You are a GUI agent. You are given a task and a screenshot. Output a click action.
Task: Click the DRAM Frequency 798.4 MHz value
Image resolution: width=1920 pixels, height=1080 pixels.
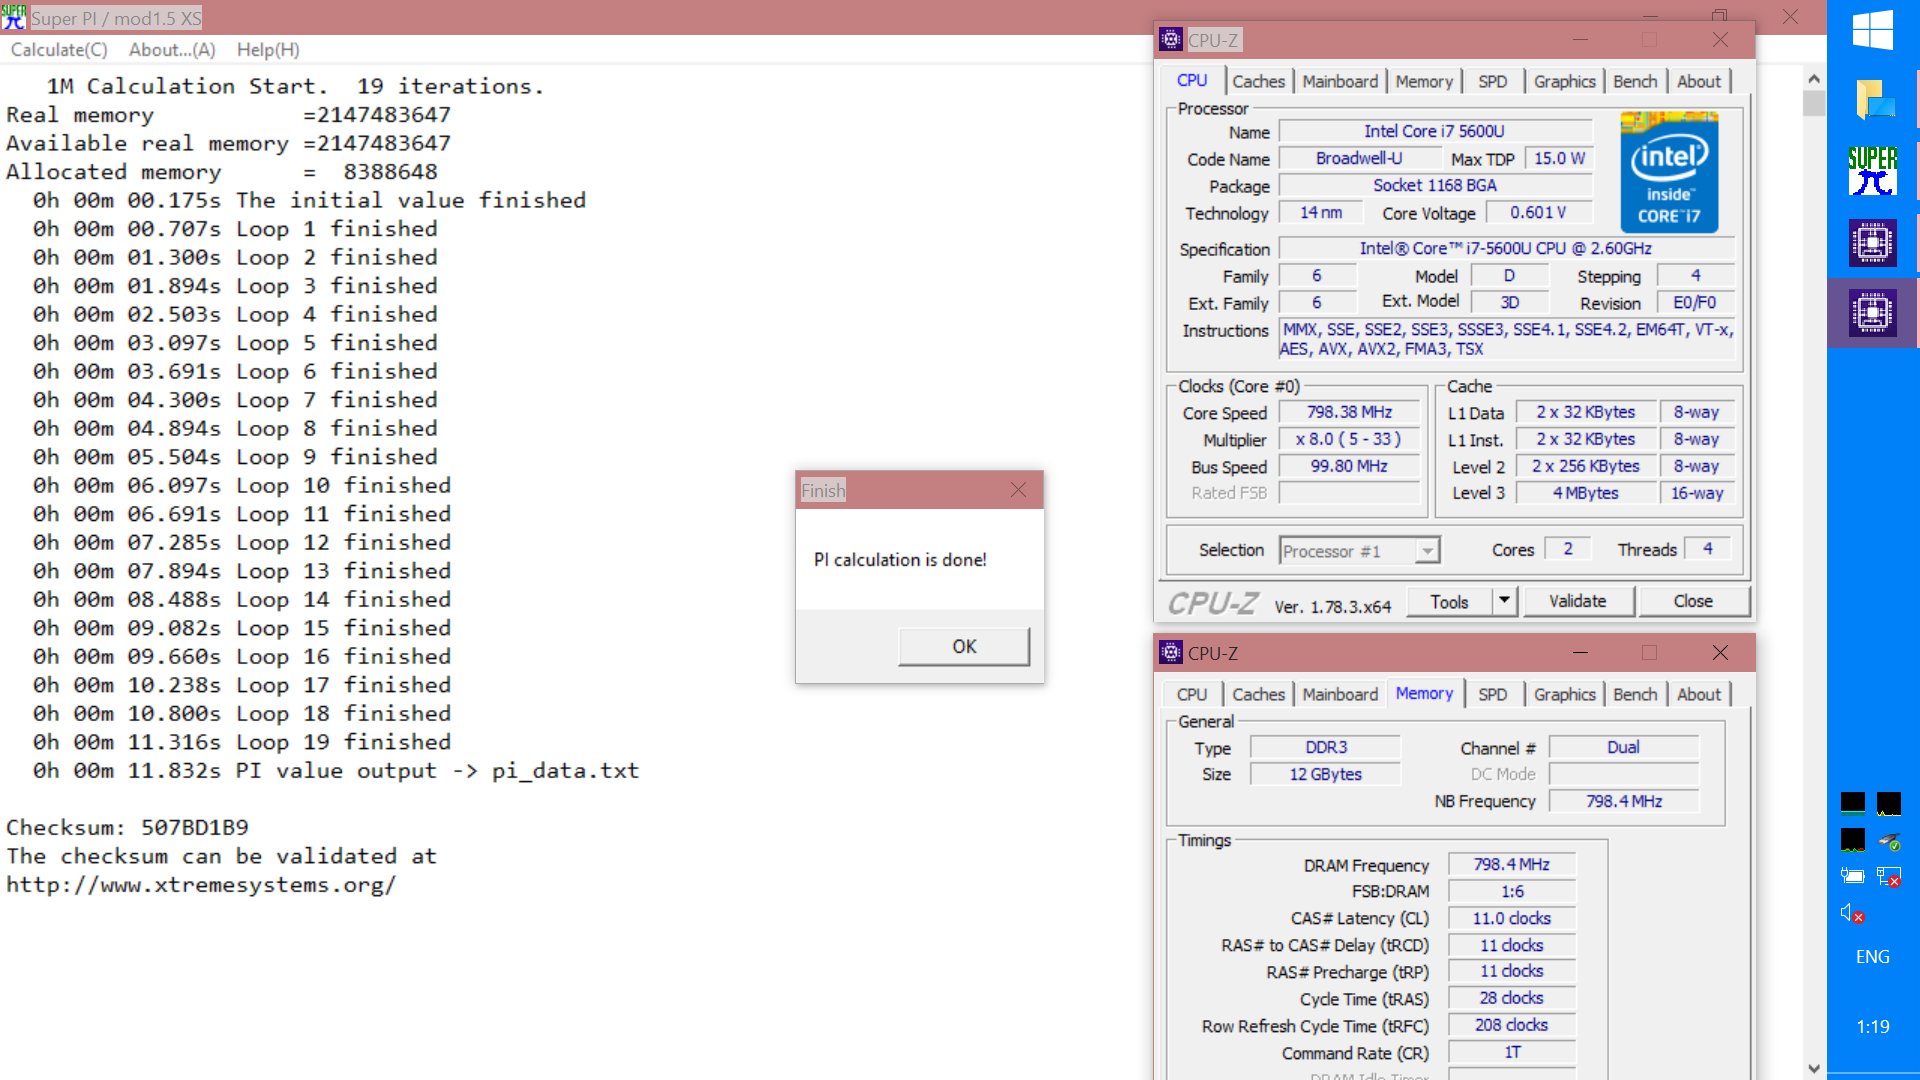coord(1511,864)
